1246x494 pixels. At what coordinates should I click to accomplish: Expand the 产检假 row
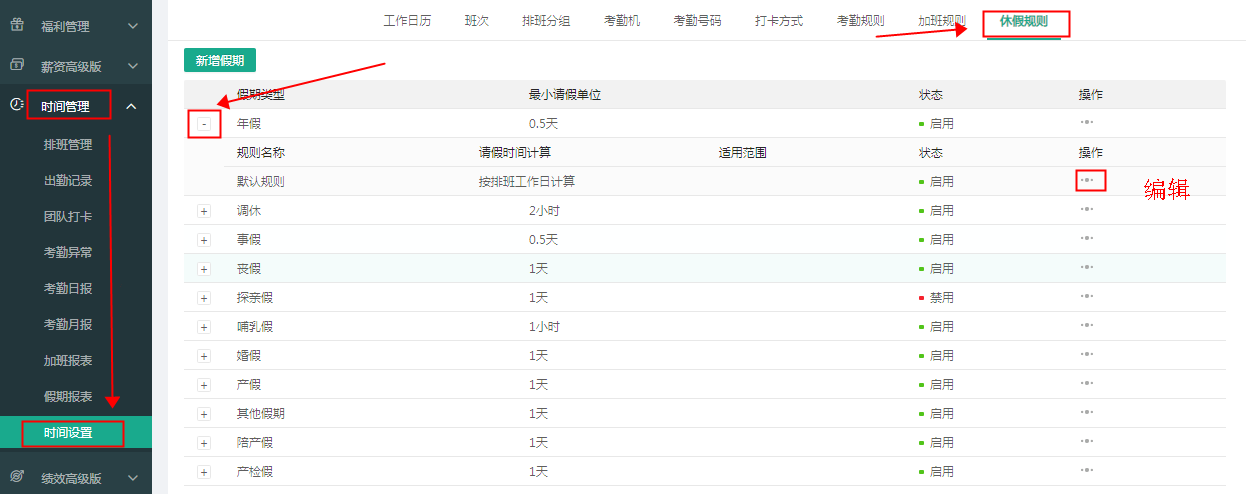click(204, 472)
